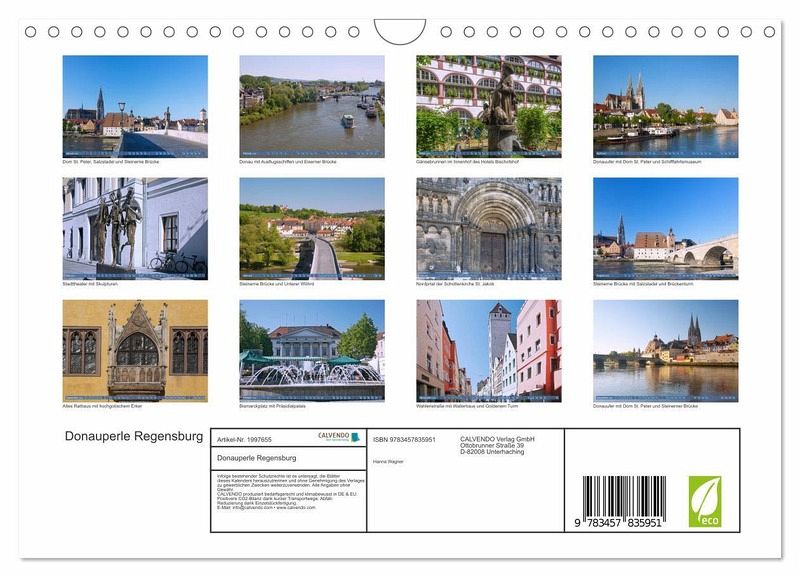Click author name 'Hanna Wagner'
Image resolution: width=800 pixels, height=577 pixels.
point(388,462)
